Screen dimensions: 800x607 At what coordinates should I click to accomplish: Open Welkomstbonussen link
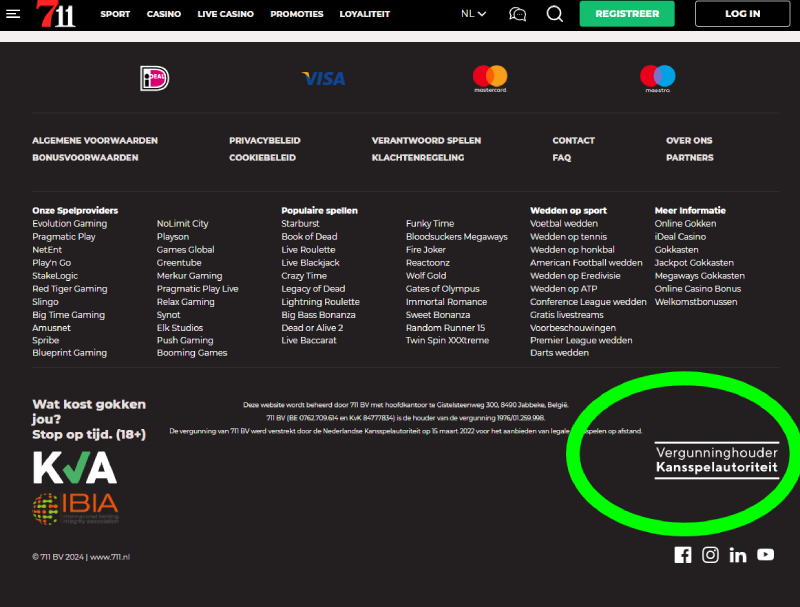tap(696, 301)
